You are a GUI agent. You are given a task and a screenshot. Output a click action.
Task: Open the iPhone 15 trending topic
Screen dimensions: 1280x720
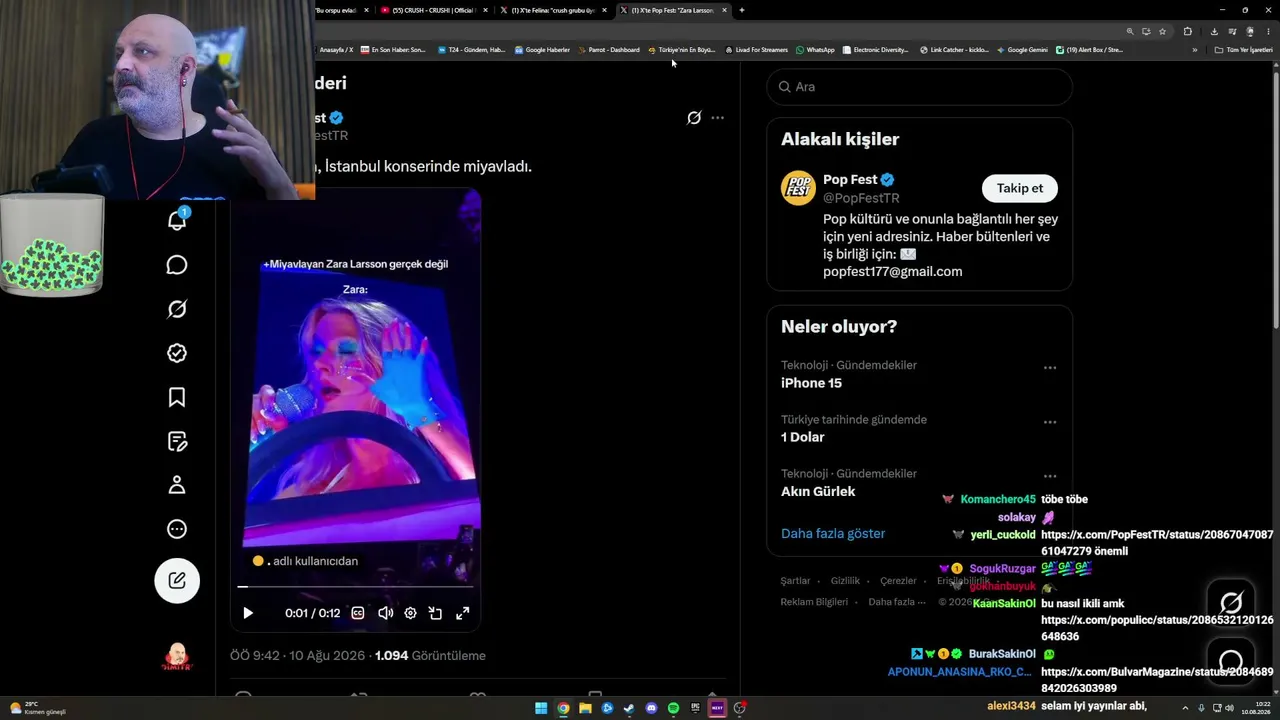[x=811, y=383]
